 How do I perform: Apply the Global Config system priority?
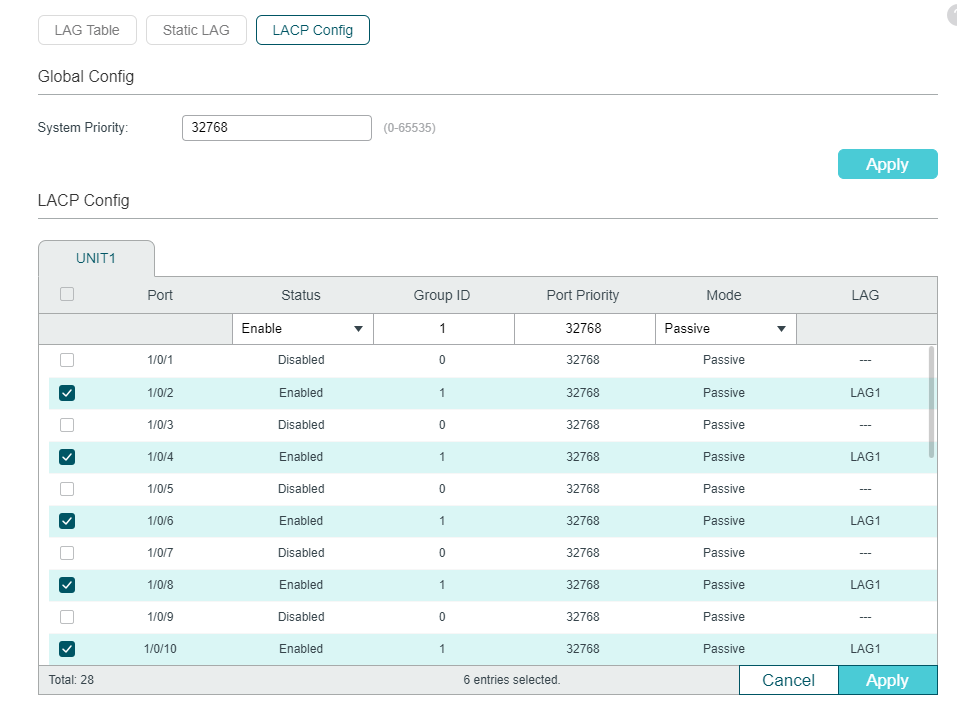click(887, 164)
